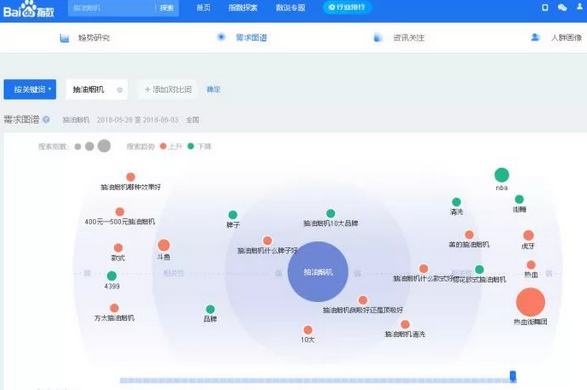Switch to the 资讯关注 tab
587x390 pixels.
pyautogui.click(x=408, y=38)
